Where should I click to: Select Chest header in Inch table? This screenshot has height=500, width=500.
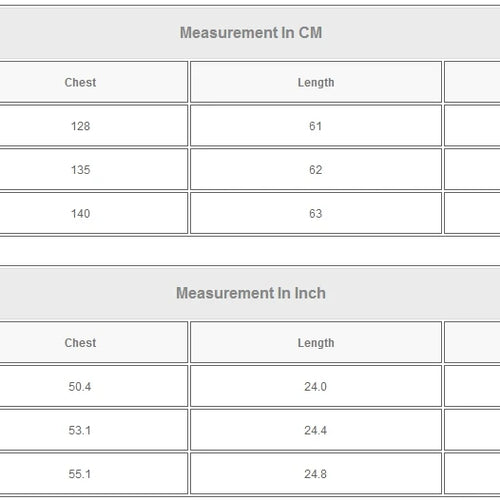pyautogui.click(x=80, y=343)
